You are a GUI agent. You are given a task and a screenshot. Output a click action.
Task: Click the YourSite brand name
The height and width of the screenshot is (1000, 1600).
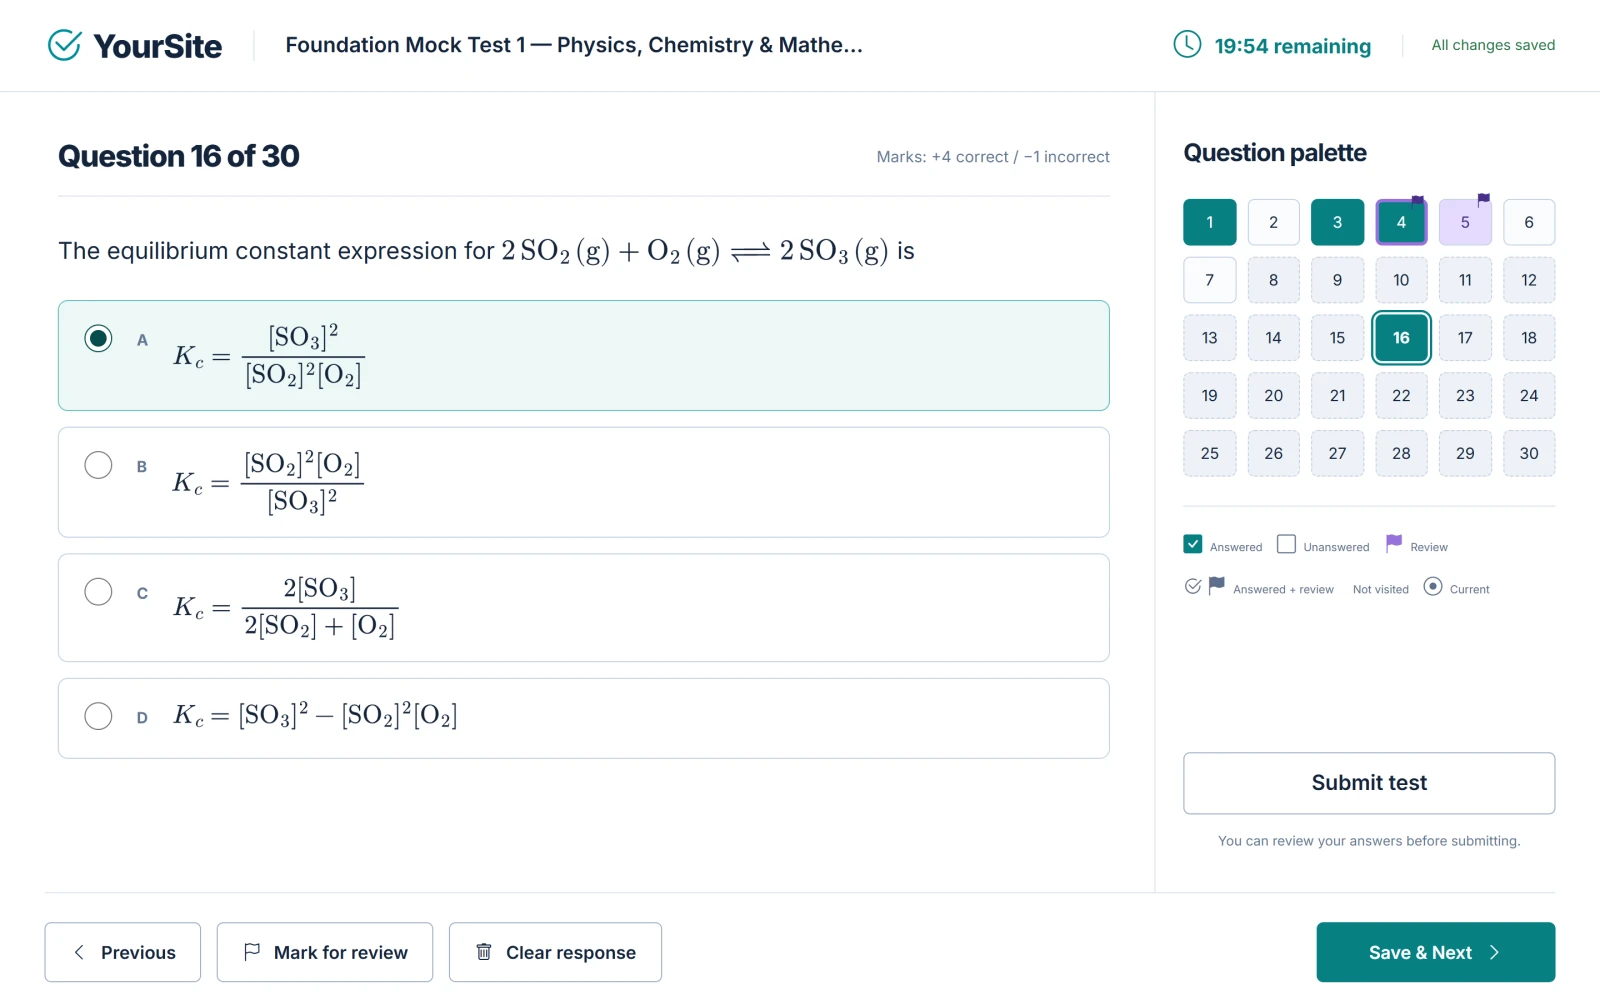coord(157,46)
